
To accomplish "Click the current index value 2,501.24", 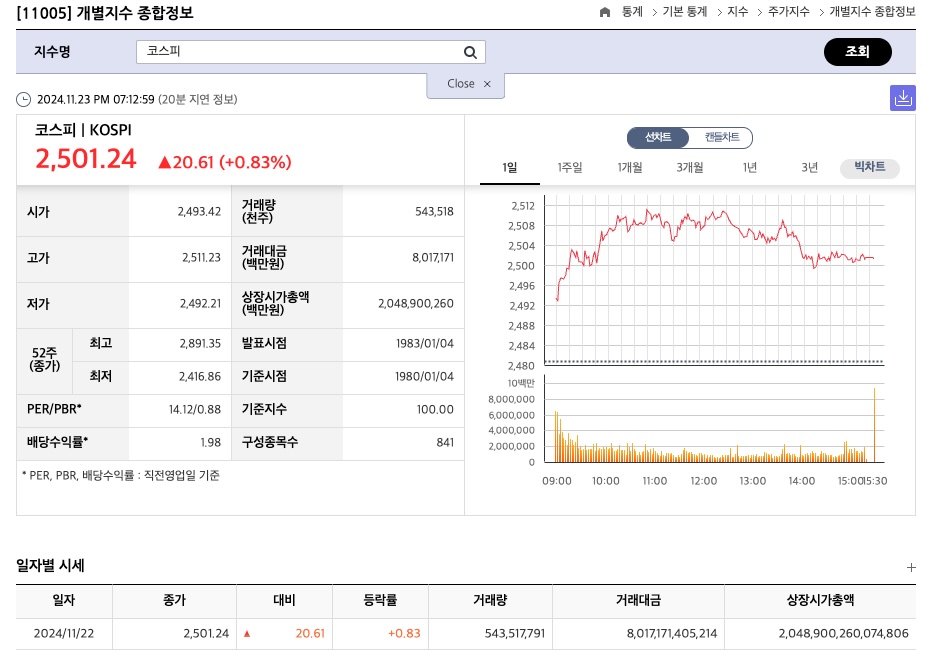I will [86, 159].
